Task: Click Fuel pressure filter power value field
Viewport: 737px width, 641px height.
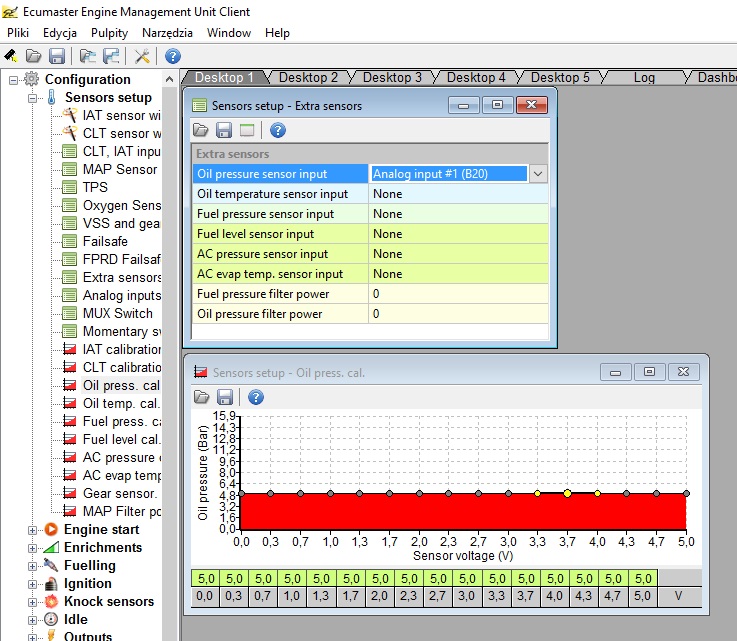Action: point(458,294)
